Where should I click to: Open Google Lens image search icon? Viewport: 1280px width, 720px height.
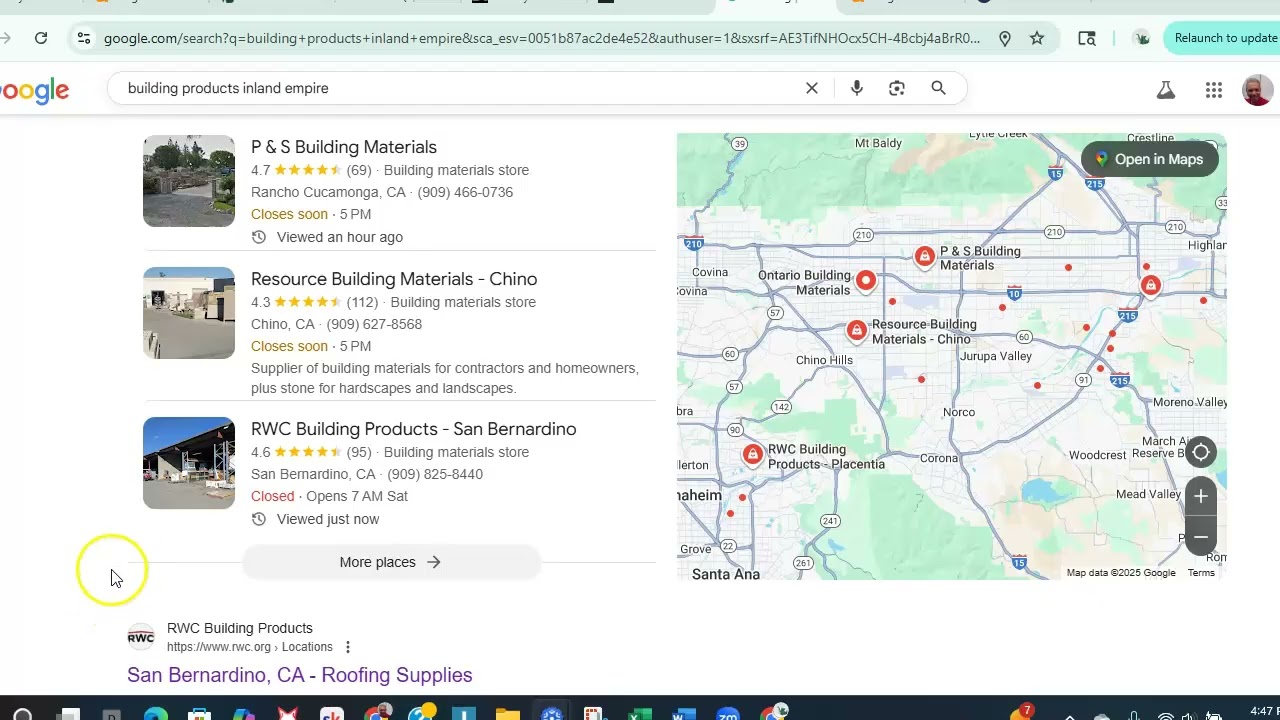tap(897, 88)
